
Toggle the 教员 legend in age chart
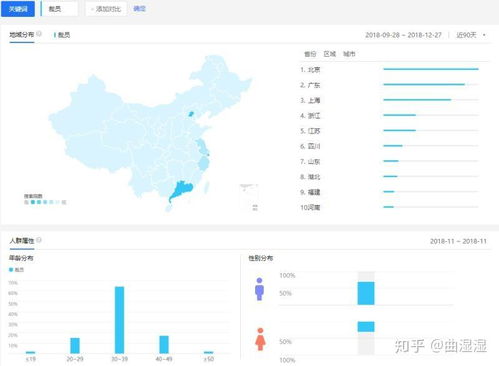point(16,270)
